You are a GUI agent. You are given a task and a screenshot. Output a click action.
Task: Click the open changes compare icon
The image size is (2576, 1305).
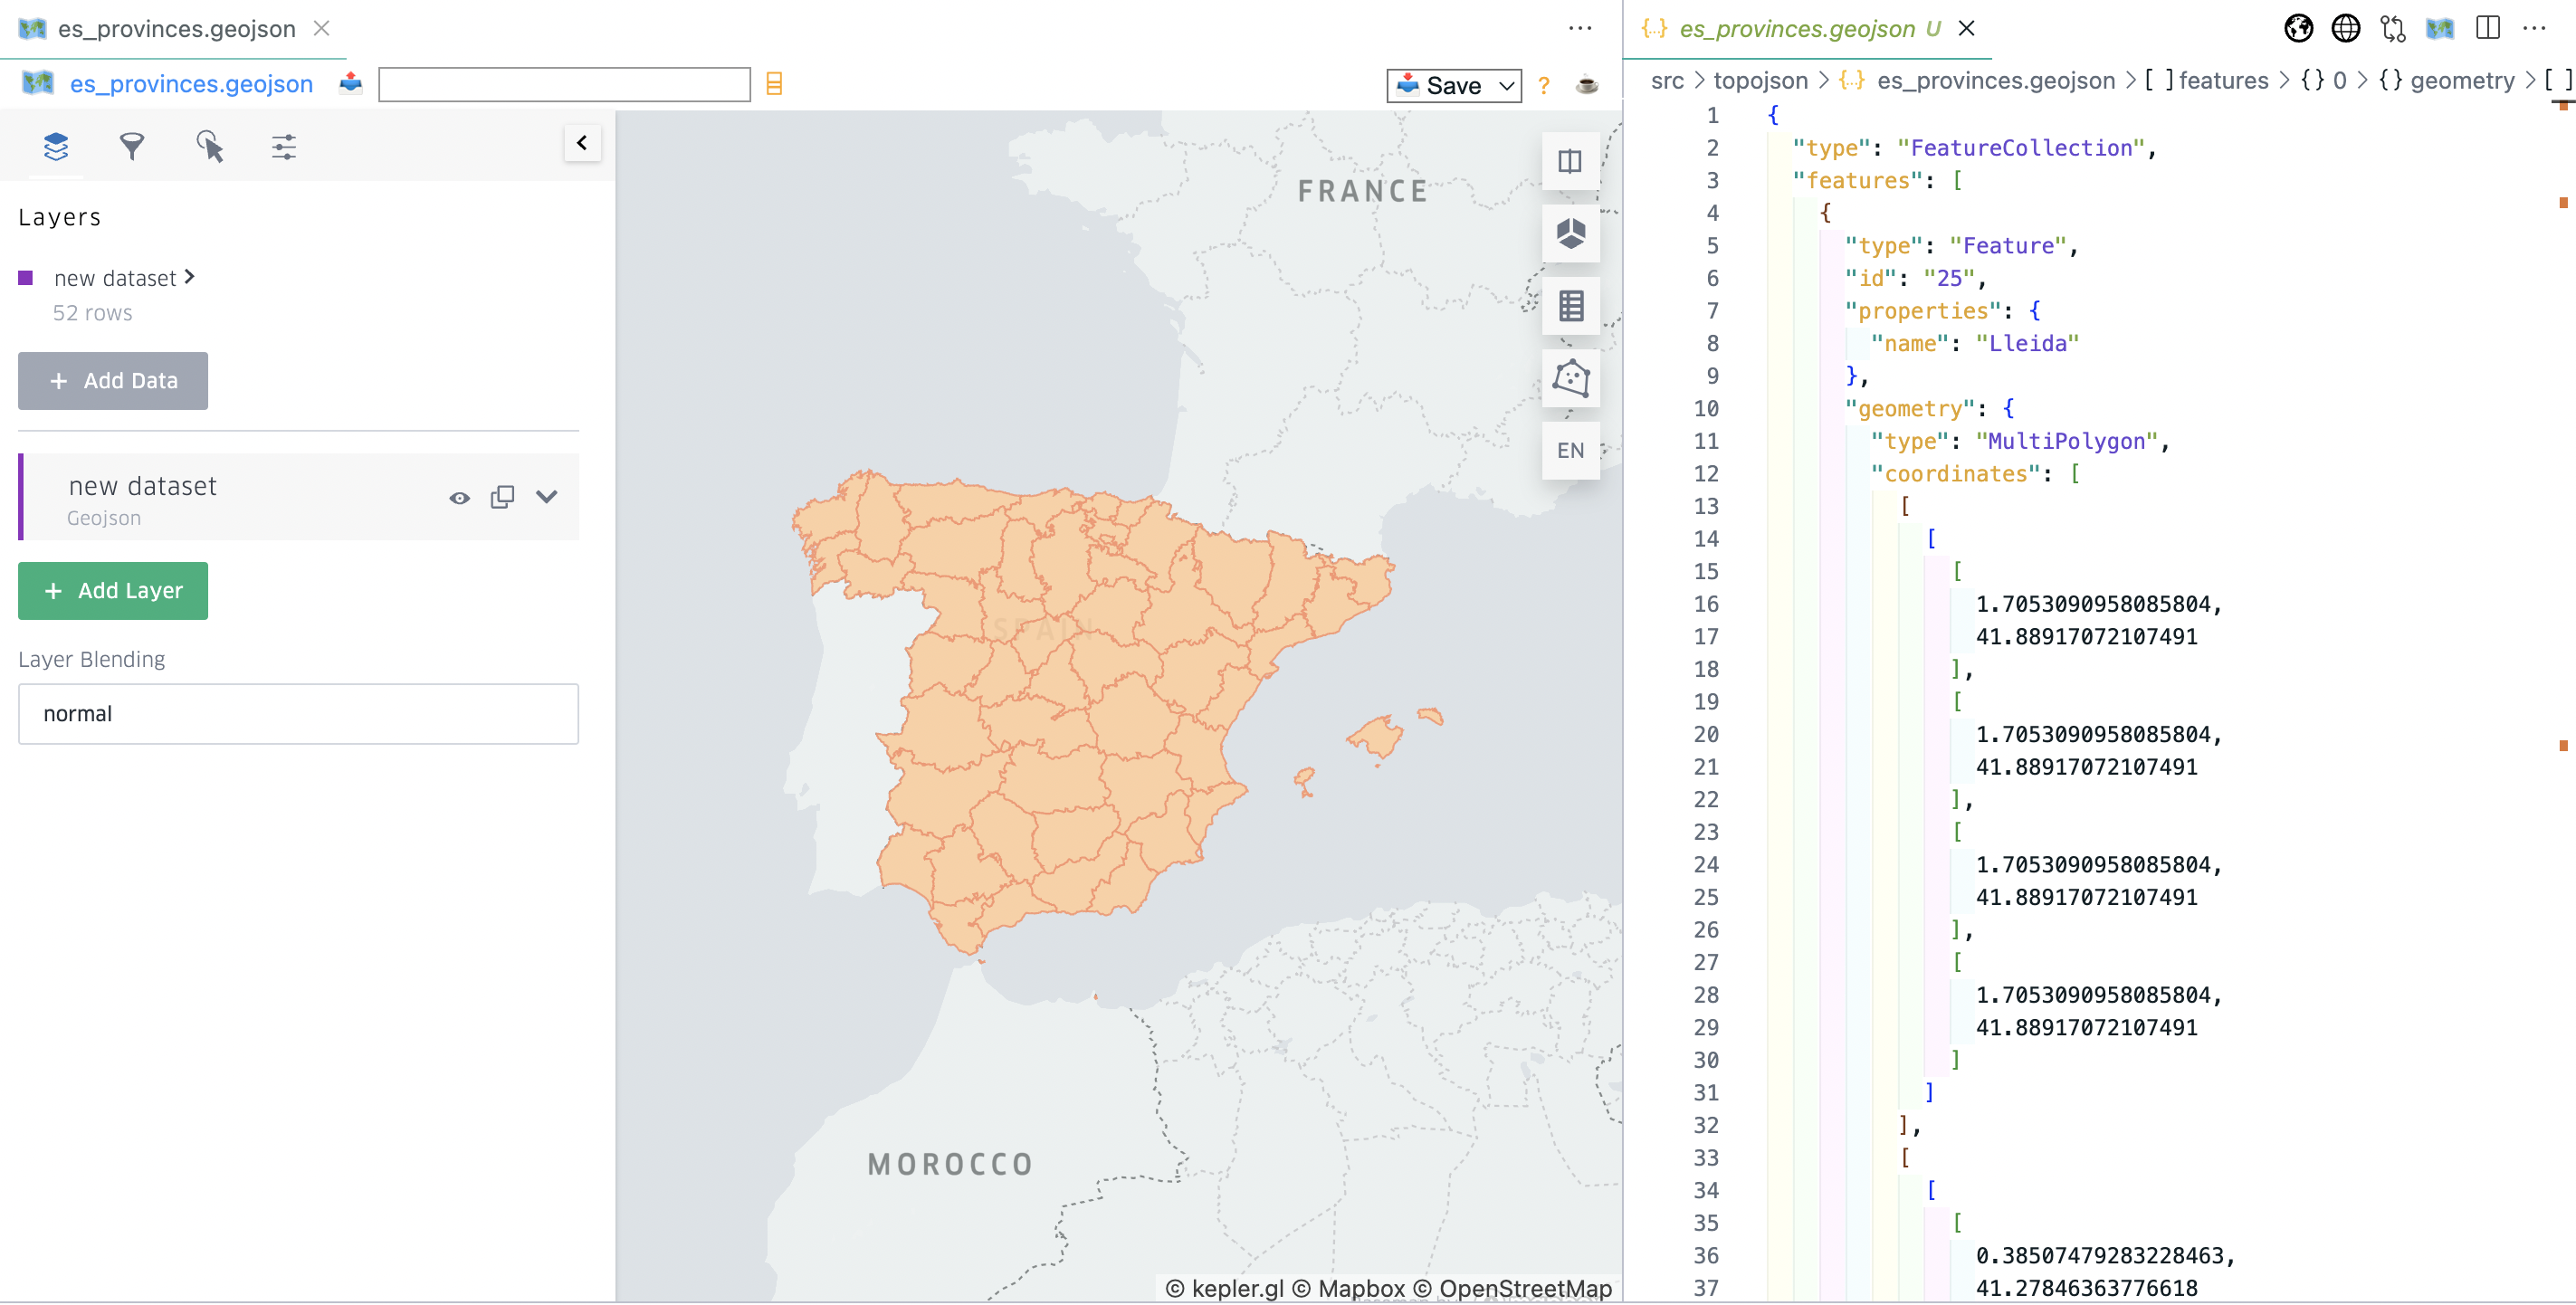(x=2393, y=28)
